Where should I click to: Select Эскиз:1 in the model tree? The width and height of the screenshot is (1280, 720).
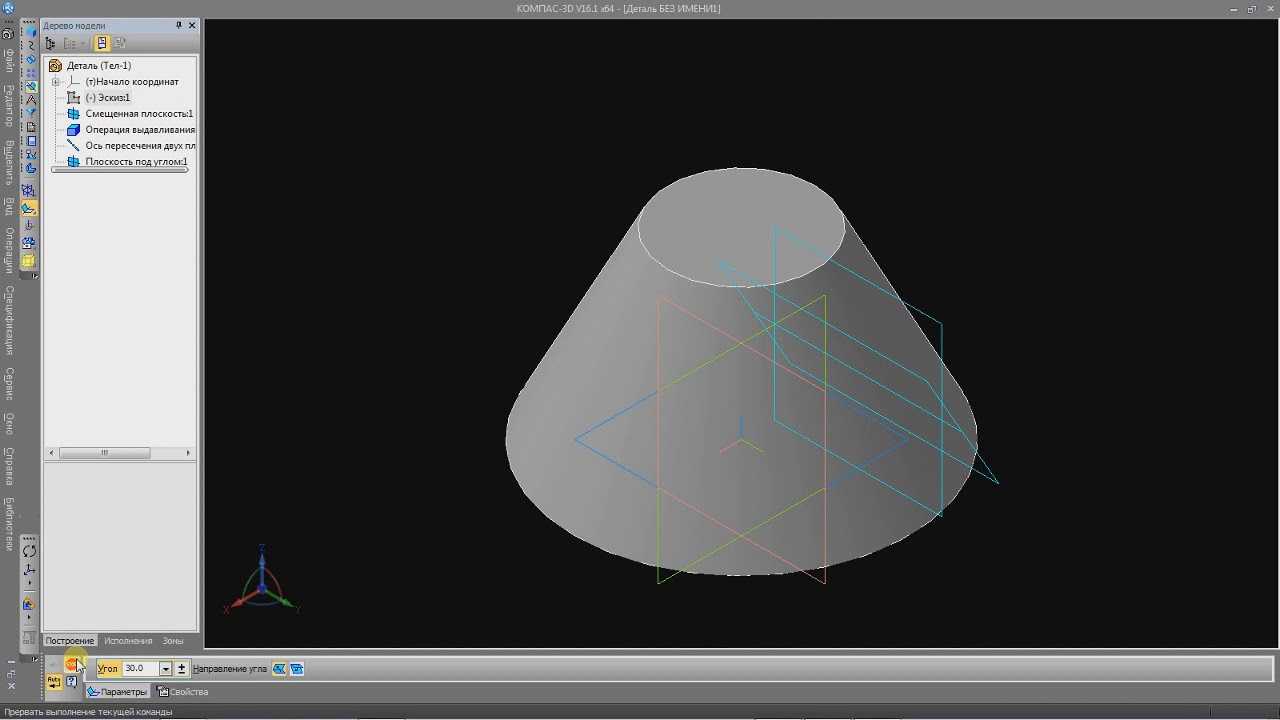pyautogui.click(x=108, y=98)
